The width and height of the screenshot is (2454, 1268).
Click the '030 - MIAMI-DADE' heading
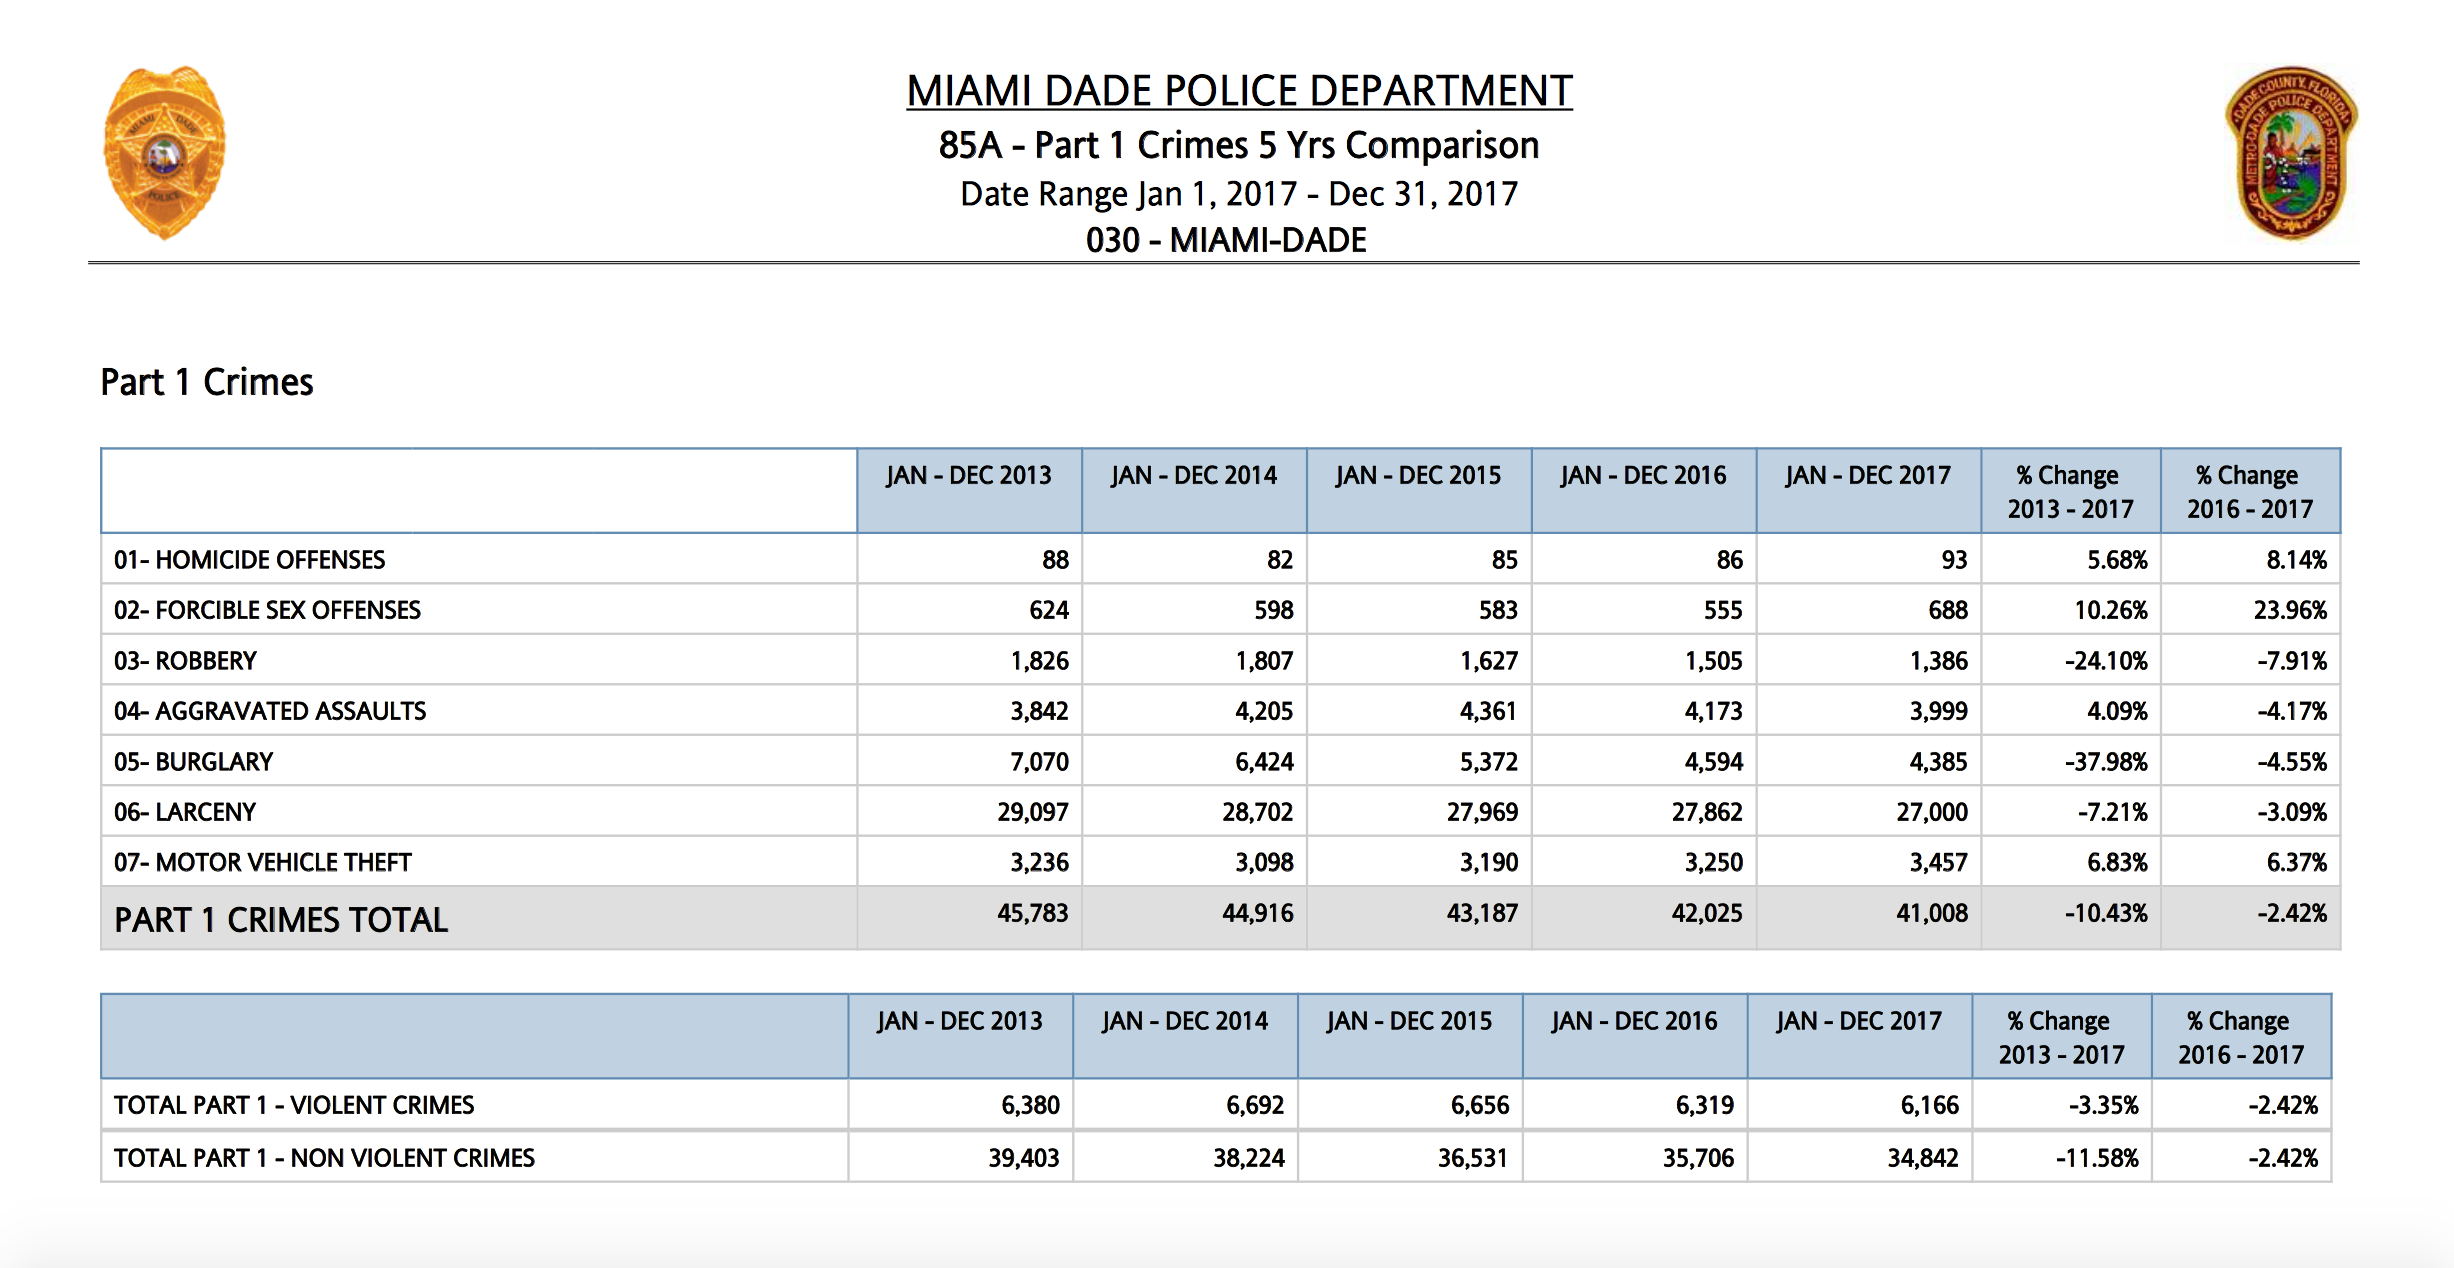pos(1226,240)
